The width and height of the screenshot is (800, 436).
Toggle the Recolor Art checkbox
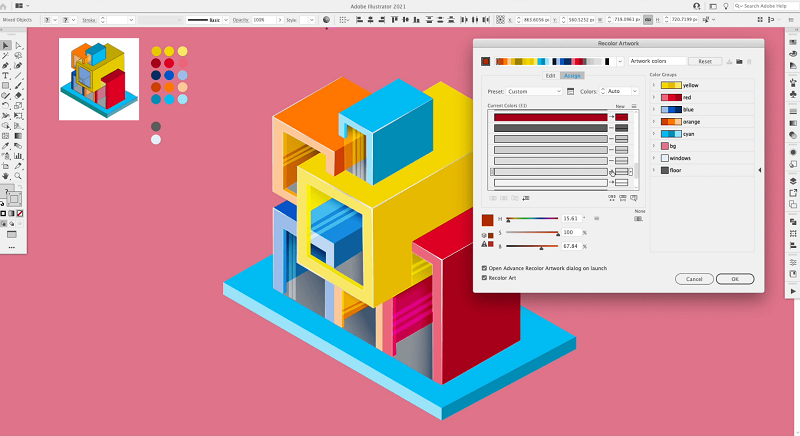[x=485, y=278]
